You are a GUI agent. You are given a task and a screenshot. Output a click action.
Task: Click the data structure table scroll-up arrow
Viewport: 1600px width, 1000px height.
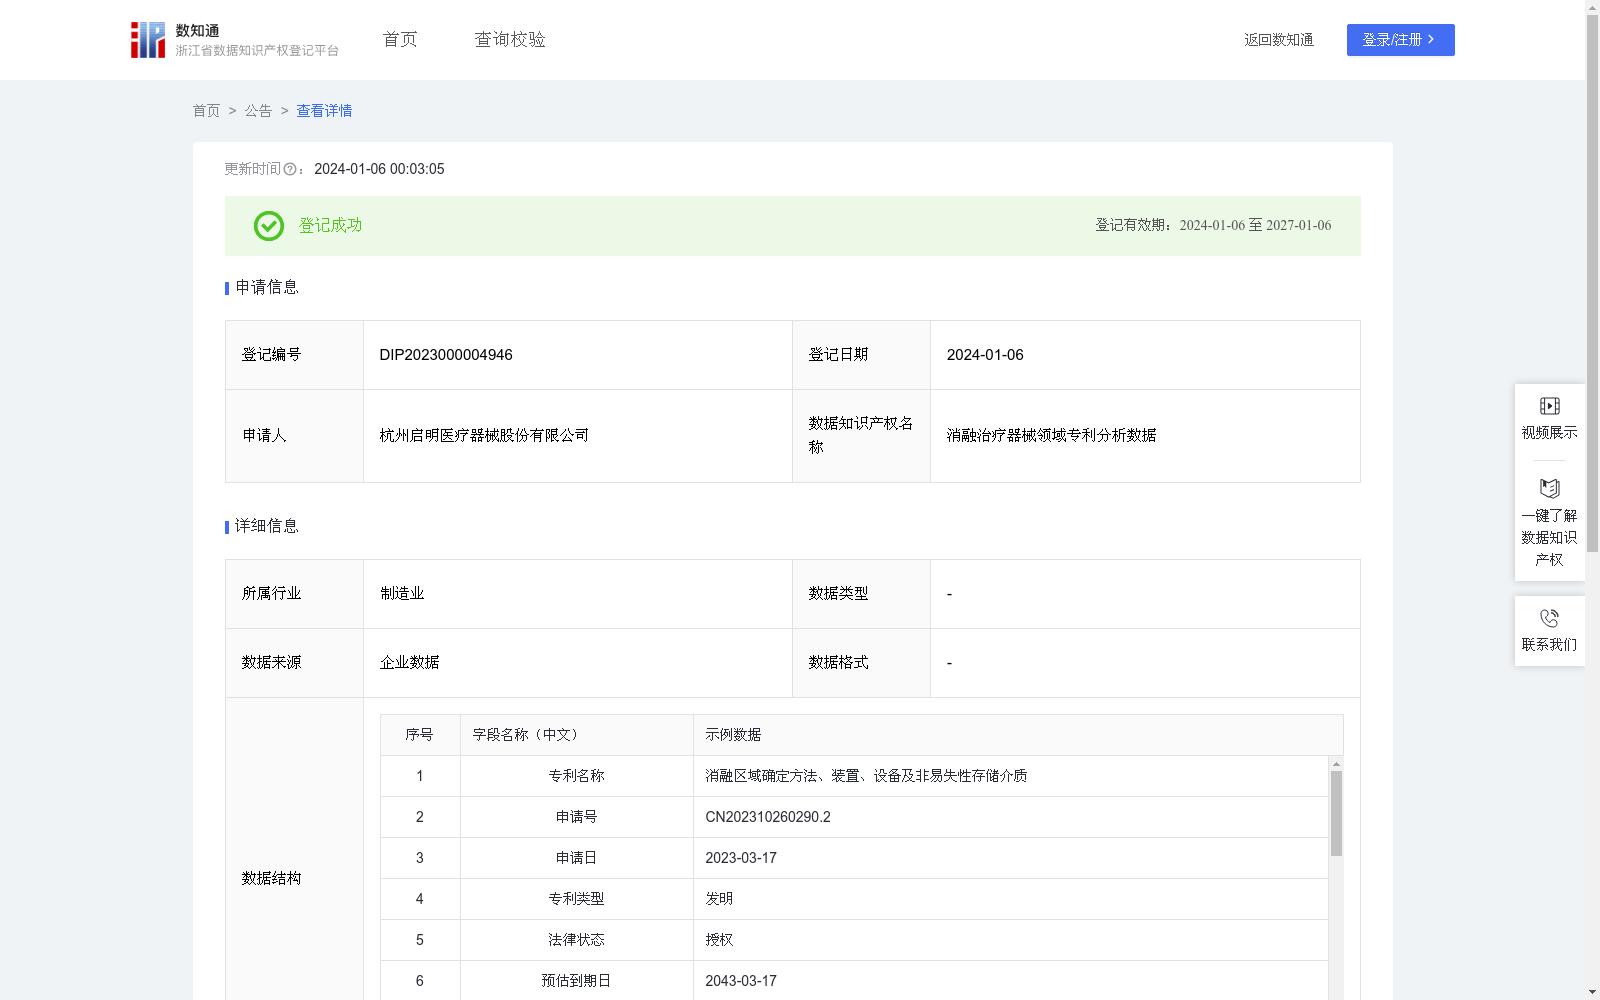(x=1336, y=764)
